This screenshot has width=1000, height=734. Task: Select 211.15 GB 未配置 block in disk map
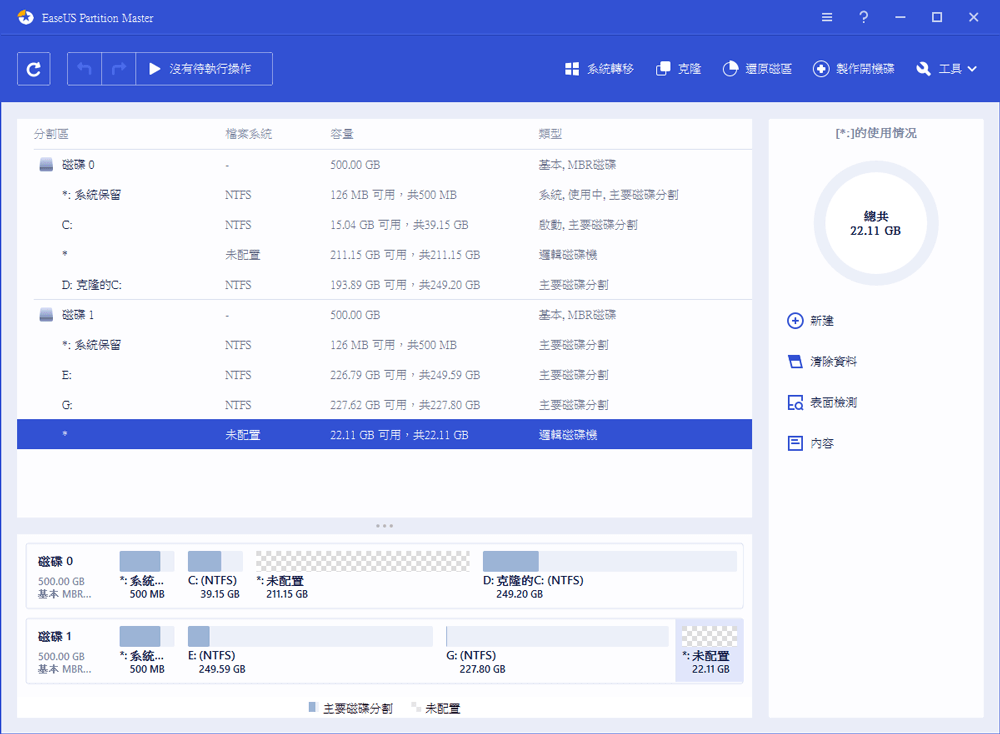(363, 575)
